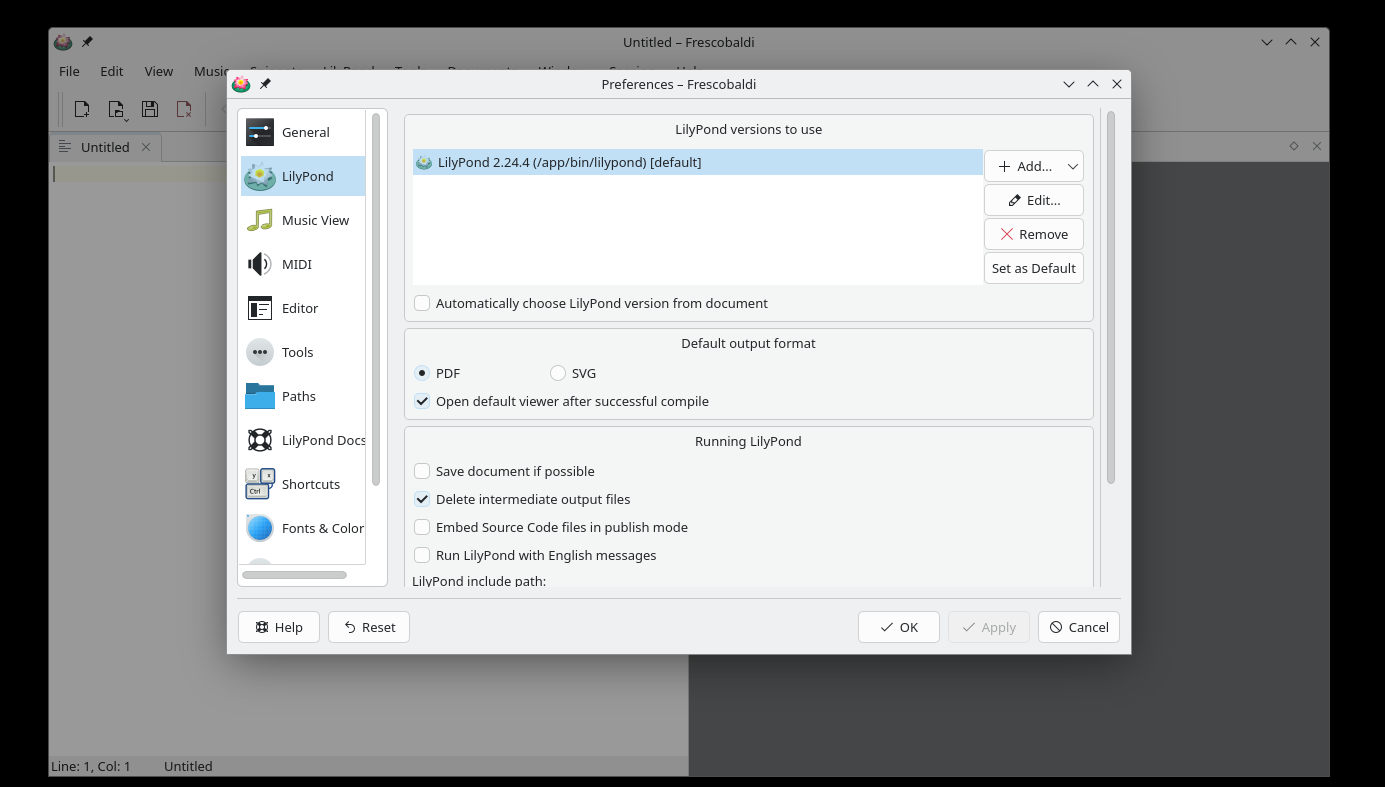Click the dialog title bar down chevron
The height and width of the screenshot is (787, 1385).
pos(1069,85)
